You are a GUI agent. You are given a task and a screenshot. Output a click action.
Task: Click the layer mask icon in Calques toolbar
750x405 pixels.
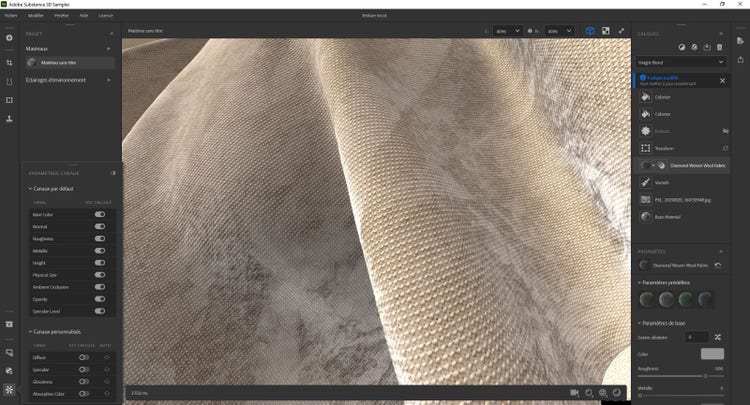682,47
